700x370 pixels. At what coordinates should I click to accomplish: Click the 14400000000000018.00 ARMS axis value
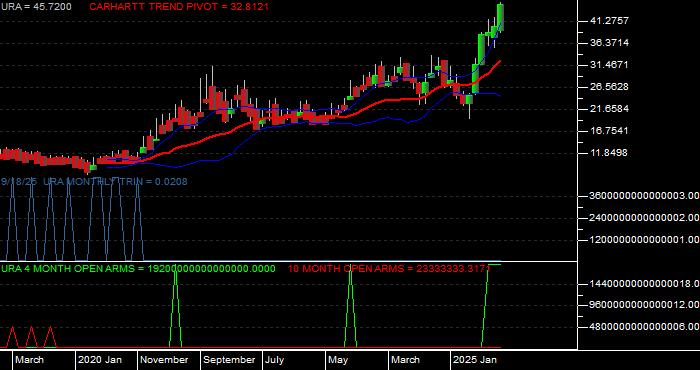point(644,284)
